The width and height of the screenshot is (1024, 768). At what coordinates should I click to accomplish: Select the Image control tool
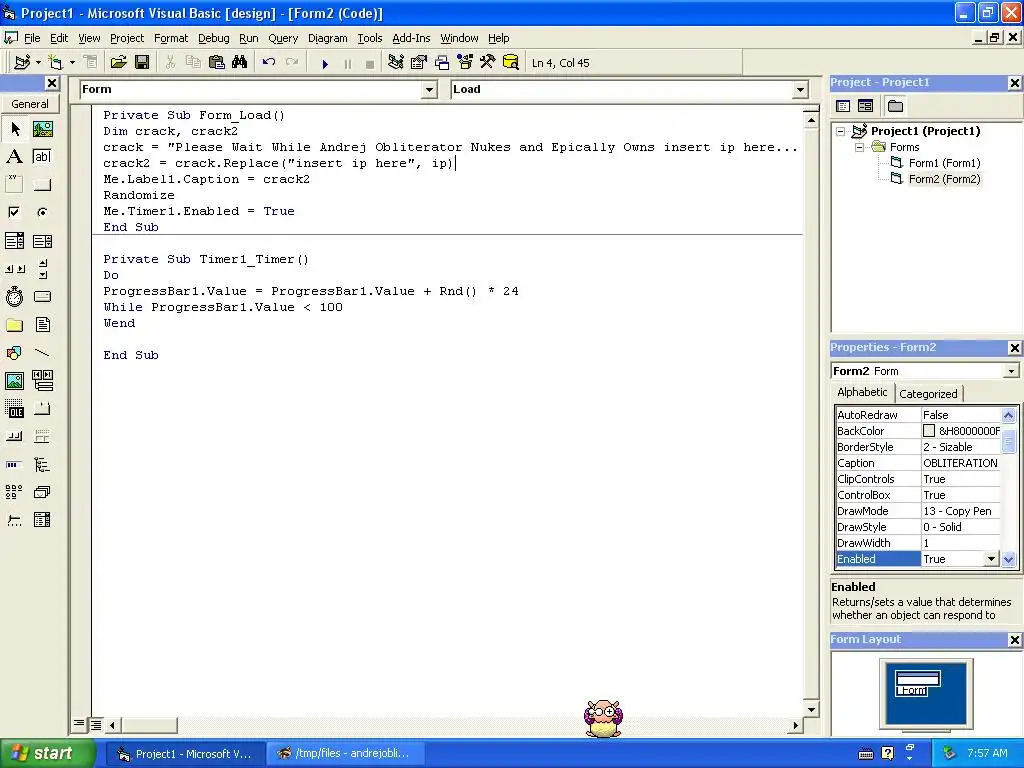14,381
